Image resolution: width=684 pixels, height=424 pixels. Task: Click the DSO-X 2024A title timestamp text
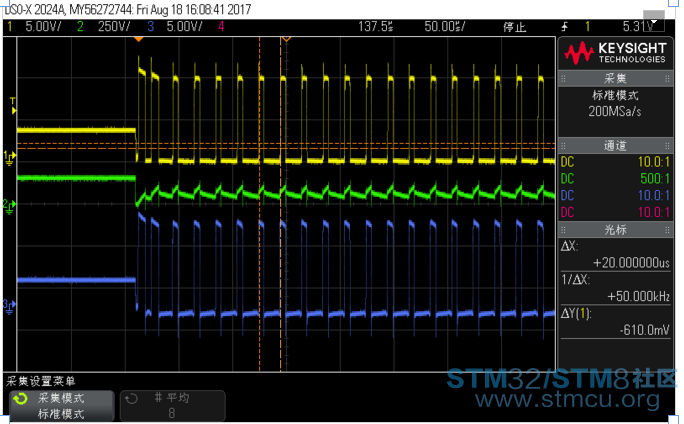tap(127, 9)
